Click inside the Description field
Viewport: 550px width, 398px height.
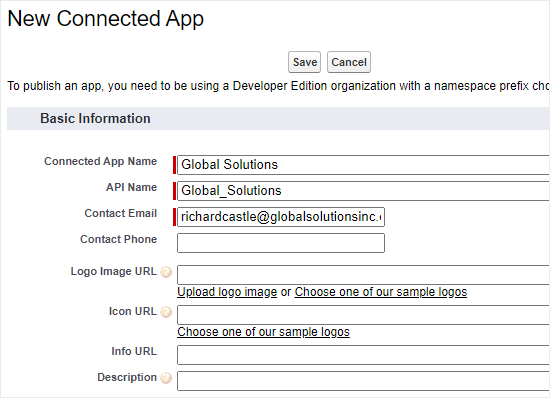click(363, 381)
